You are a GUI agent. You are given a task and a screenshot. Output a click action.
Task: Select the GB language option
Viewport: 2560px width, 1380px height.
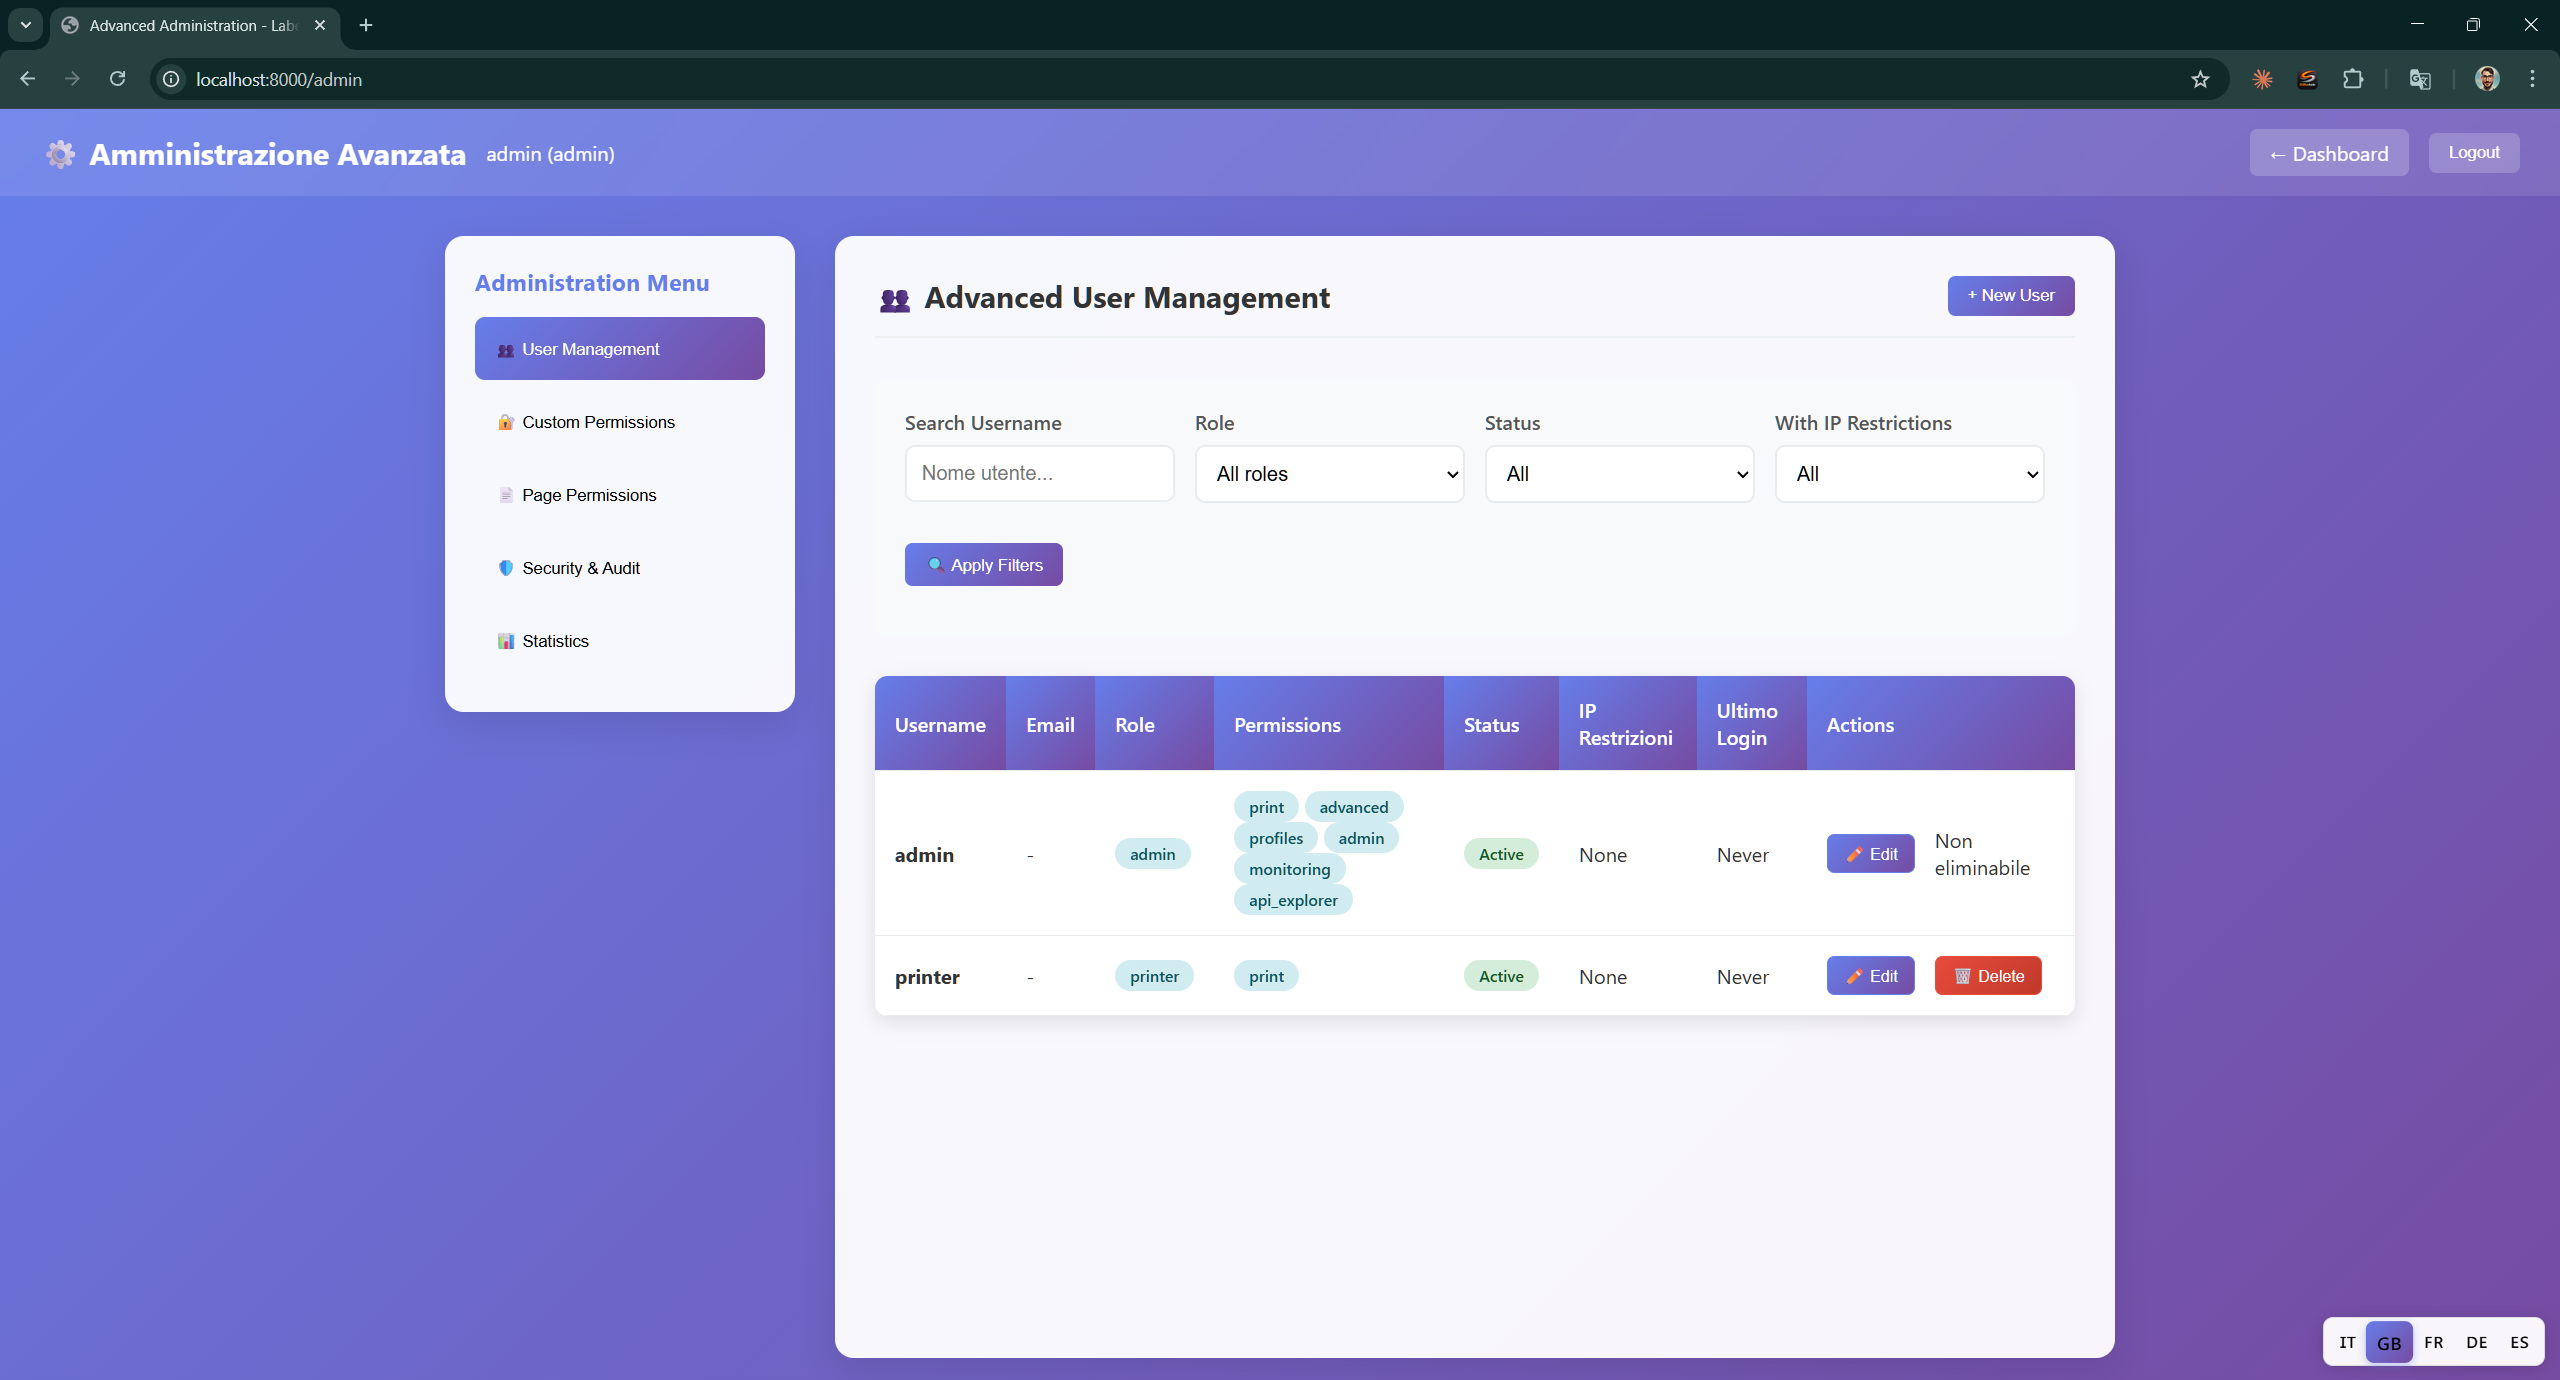click(x=2389, y=1342)
